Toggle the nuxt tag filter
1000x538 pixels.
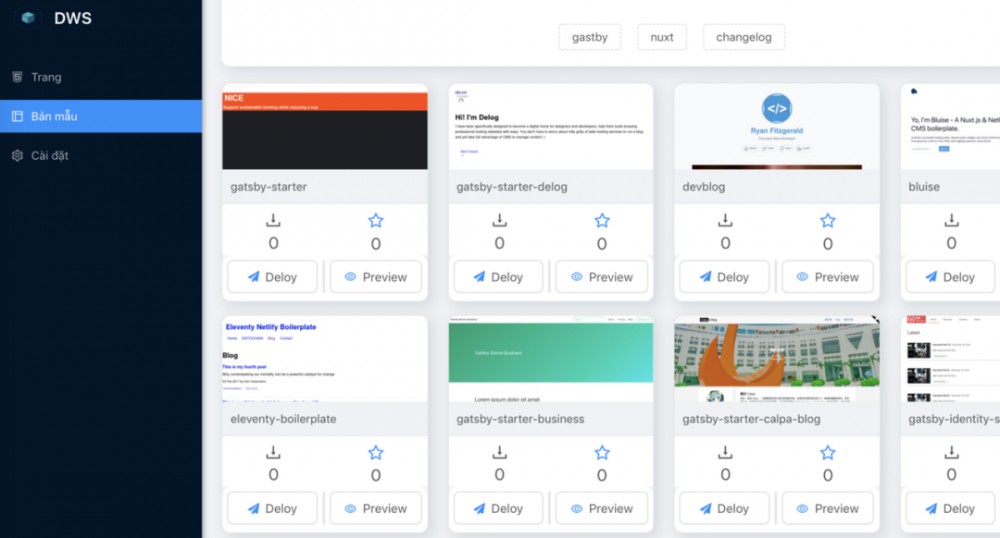(662, 37)
